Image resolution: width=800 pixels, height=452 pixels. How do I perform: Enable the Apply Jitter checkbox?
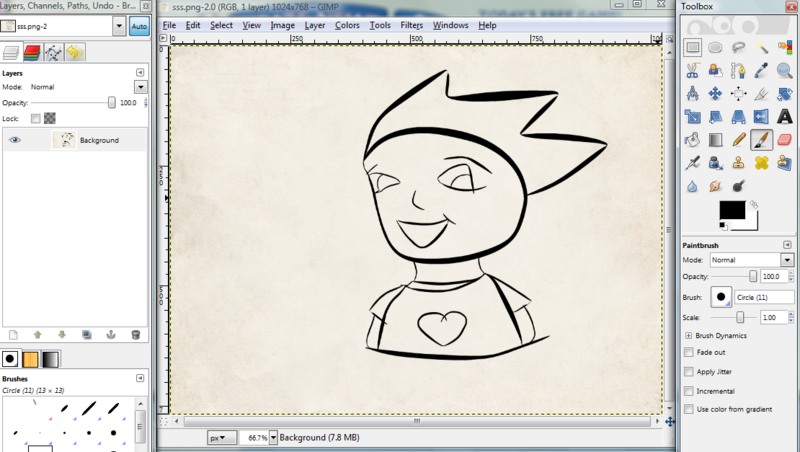coord(688,371)
